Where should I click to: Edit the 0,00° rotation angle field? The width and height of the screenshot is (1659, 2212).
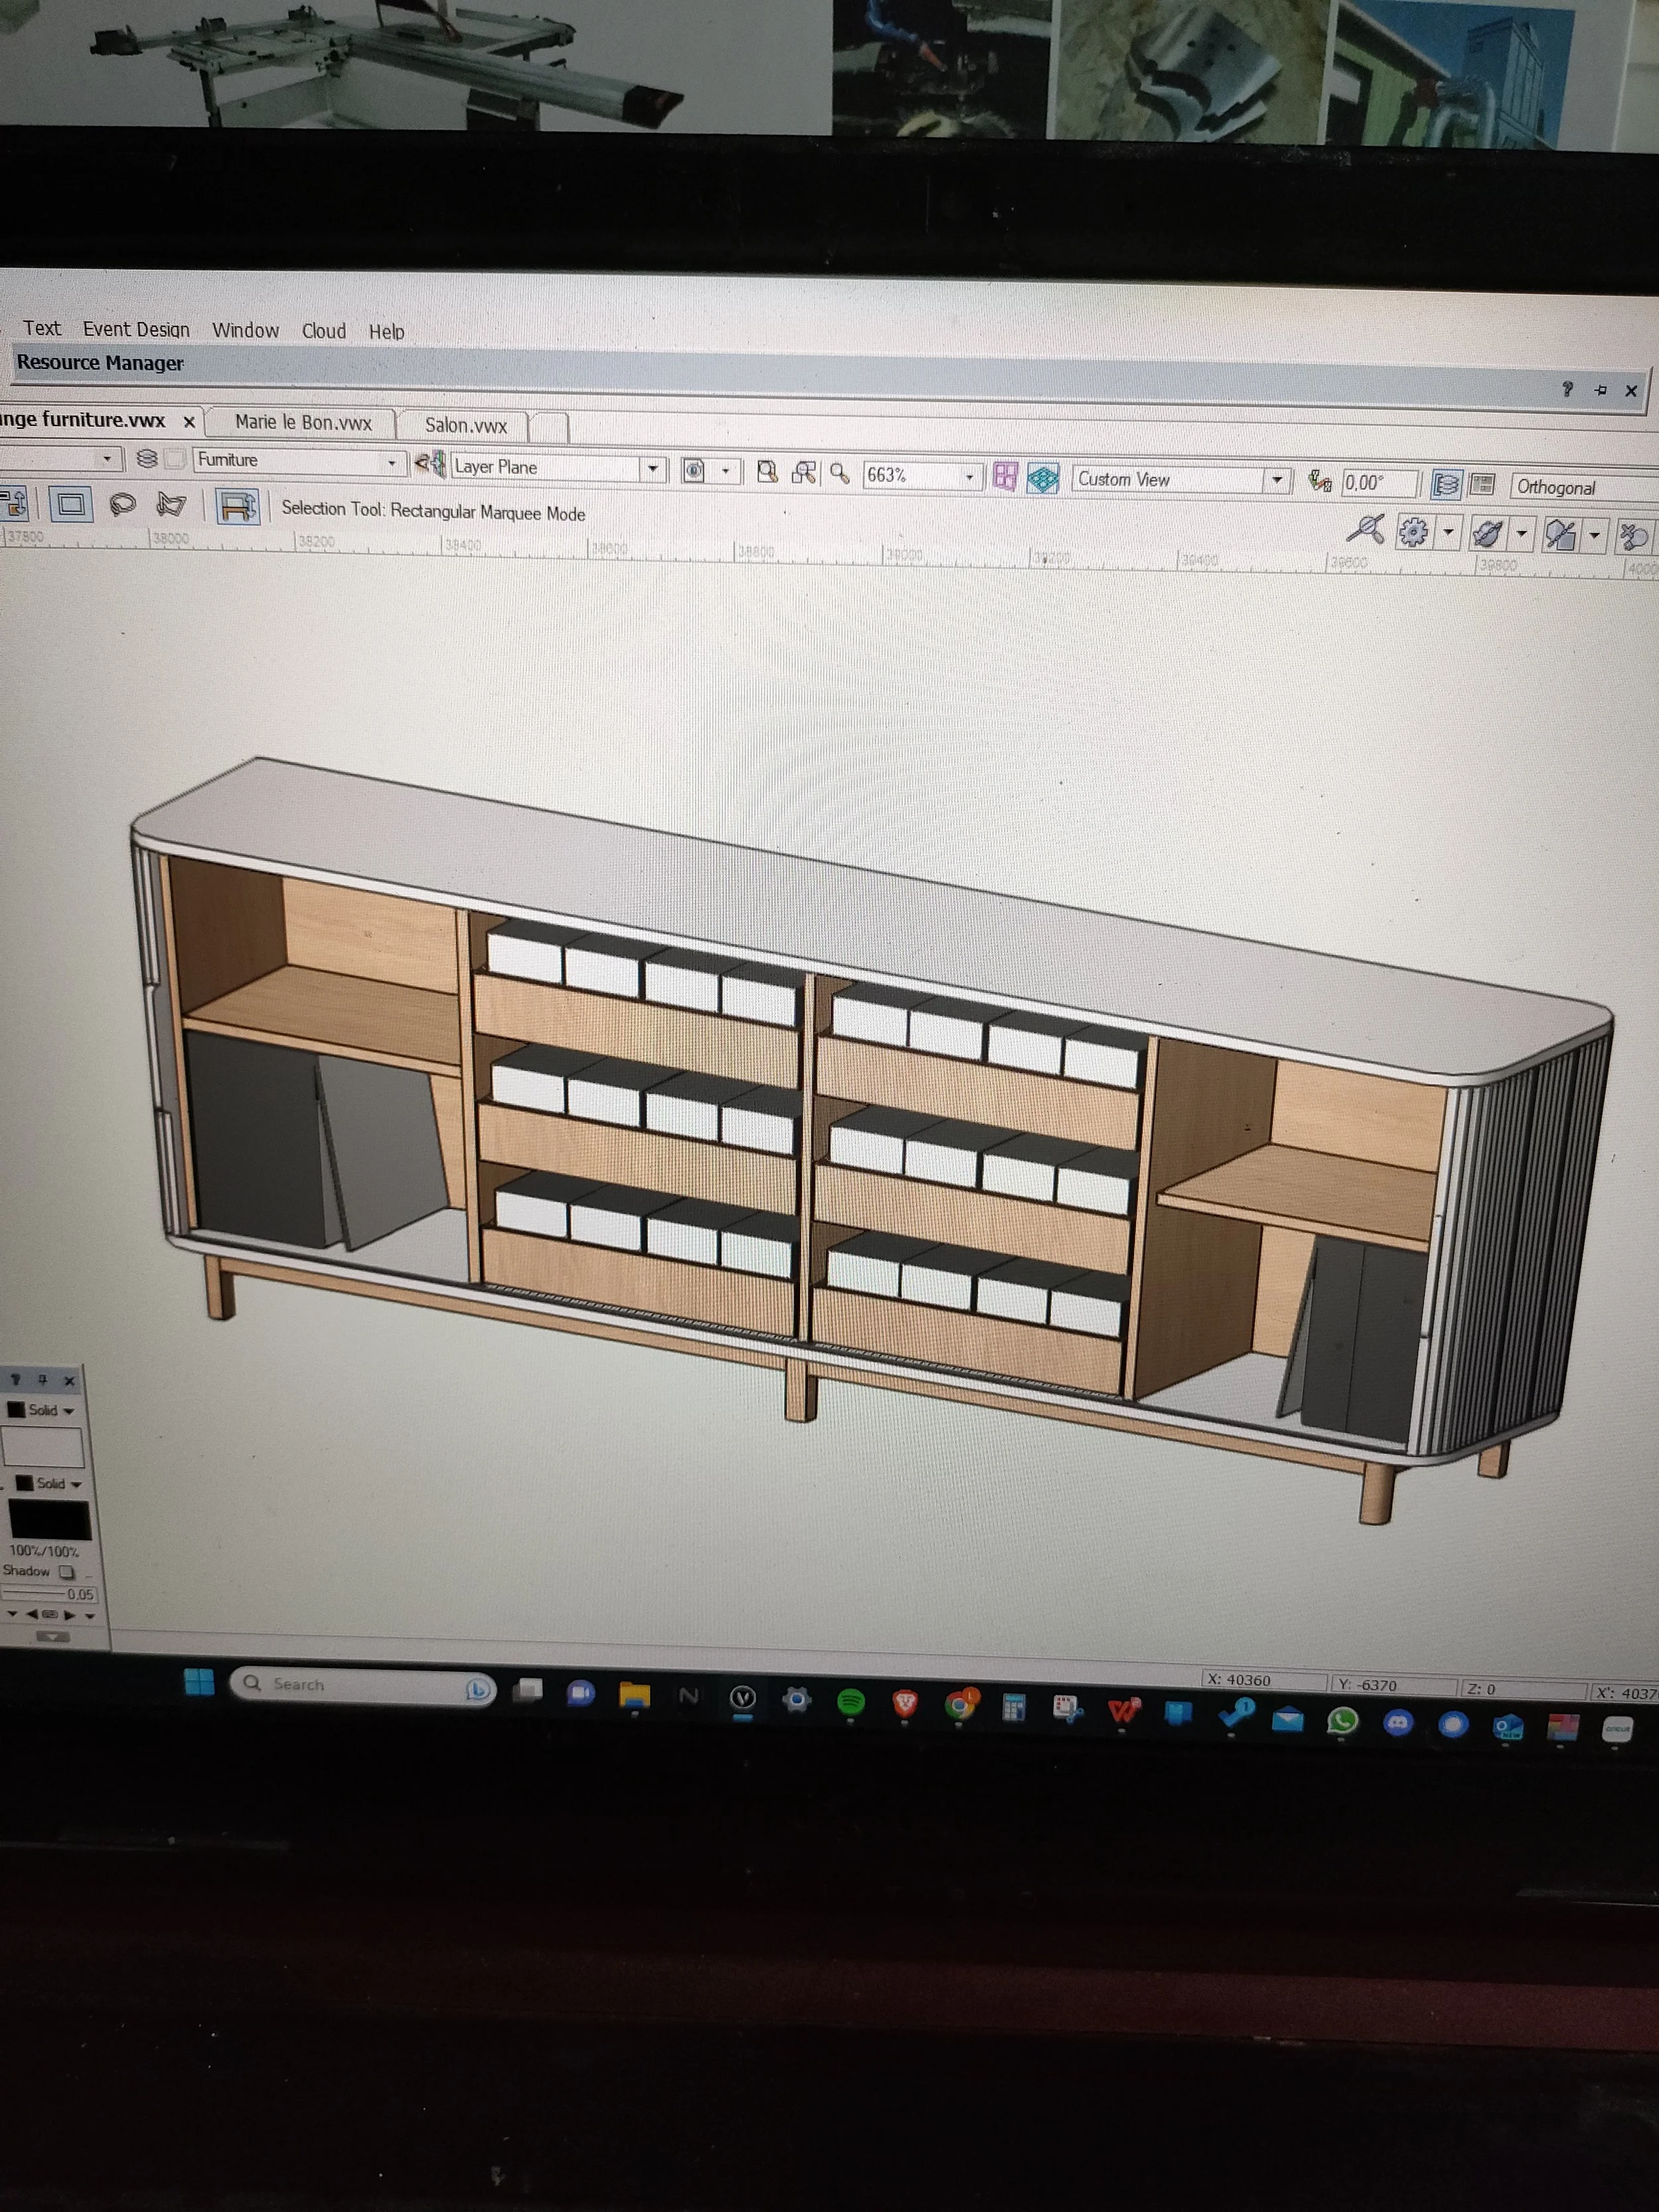point(1379,483)
